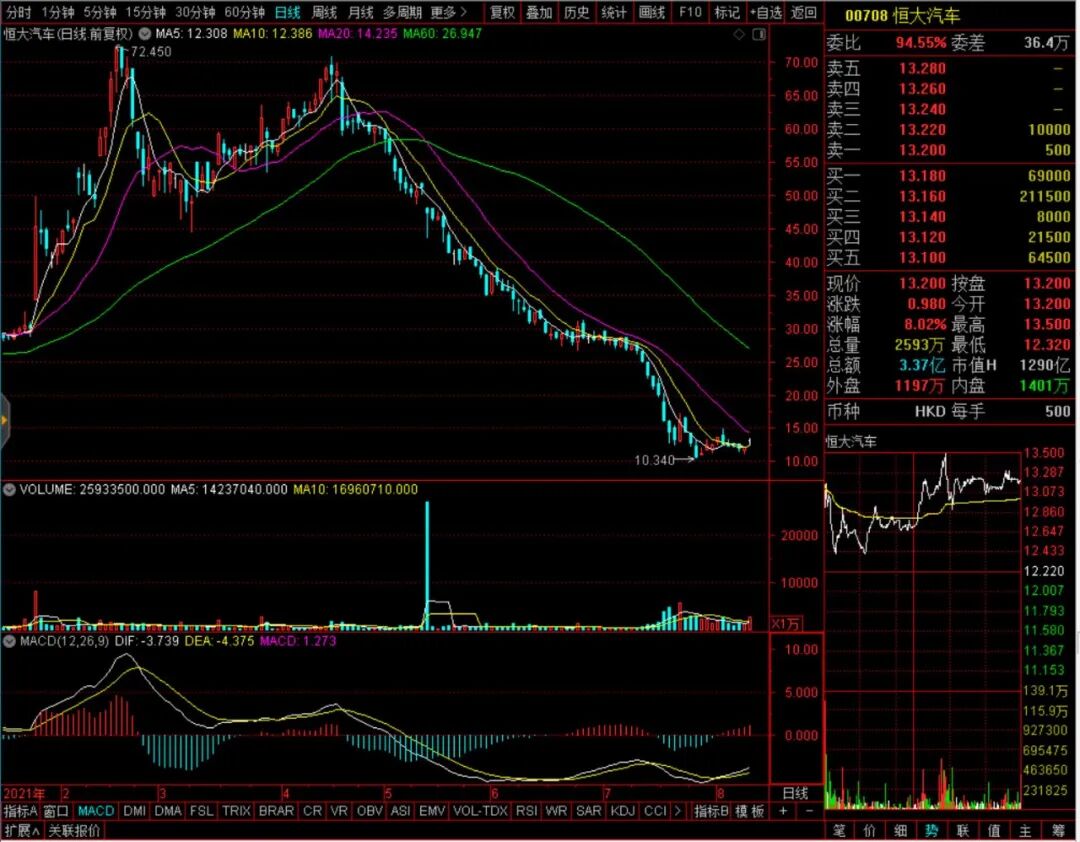Switch side panel to 联 linked tab
1080x842 pixels.
[963, 831]
